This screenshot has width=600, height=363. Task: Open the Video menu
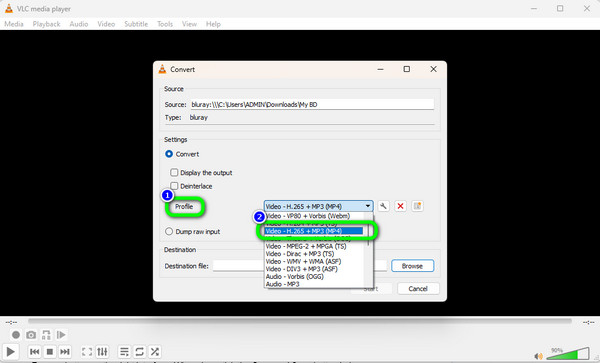click(106, 24)
